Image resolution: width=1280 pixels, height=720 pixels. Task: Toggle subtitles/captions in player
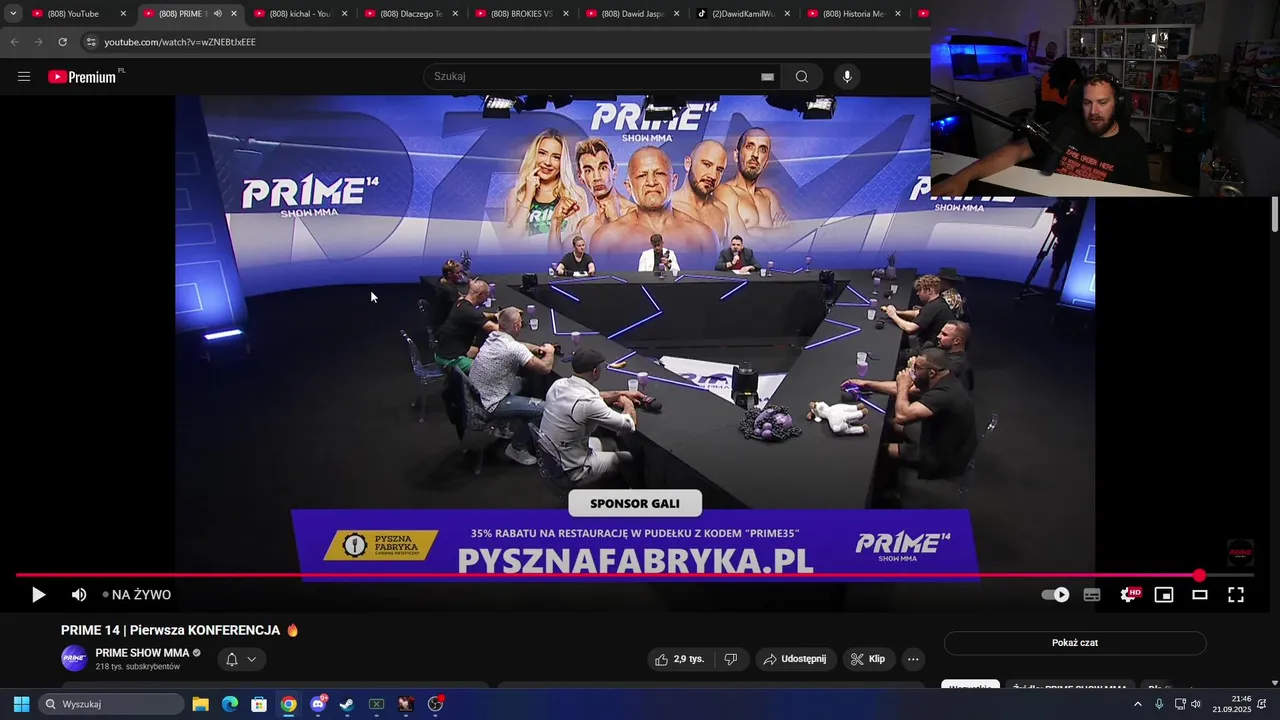[x=1092, y=595]
